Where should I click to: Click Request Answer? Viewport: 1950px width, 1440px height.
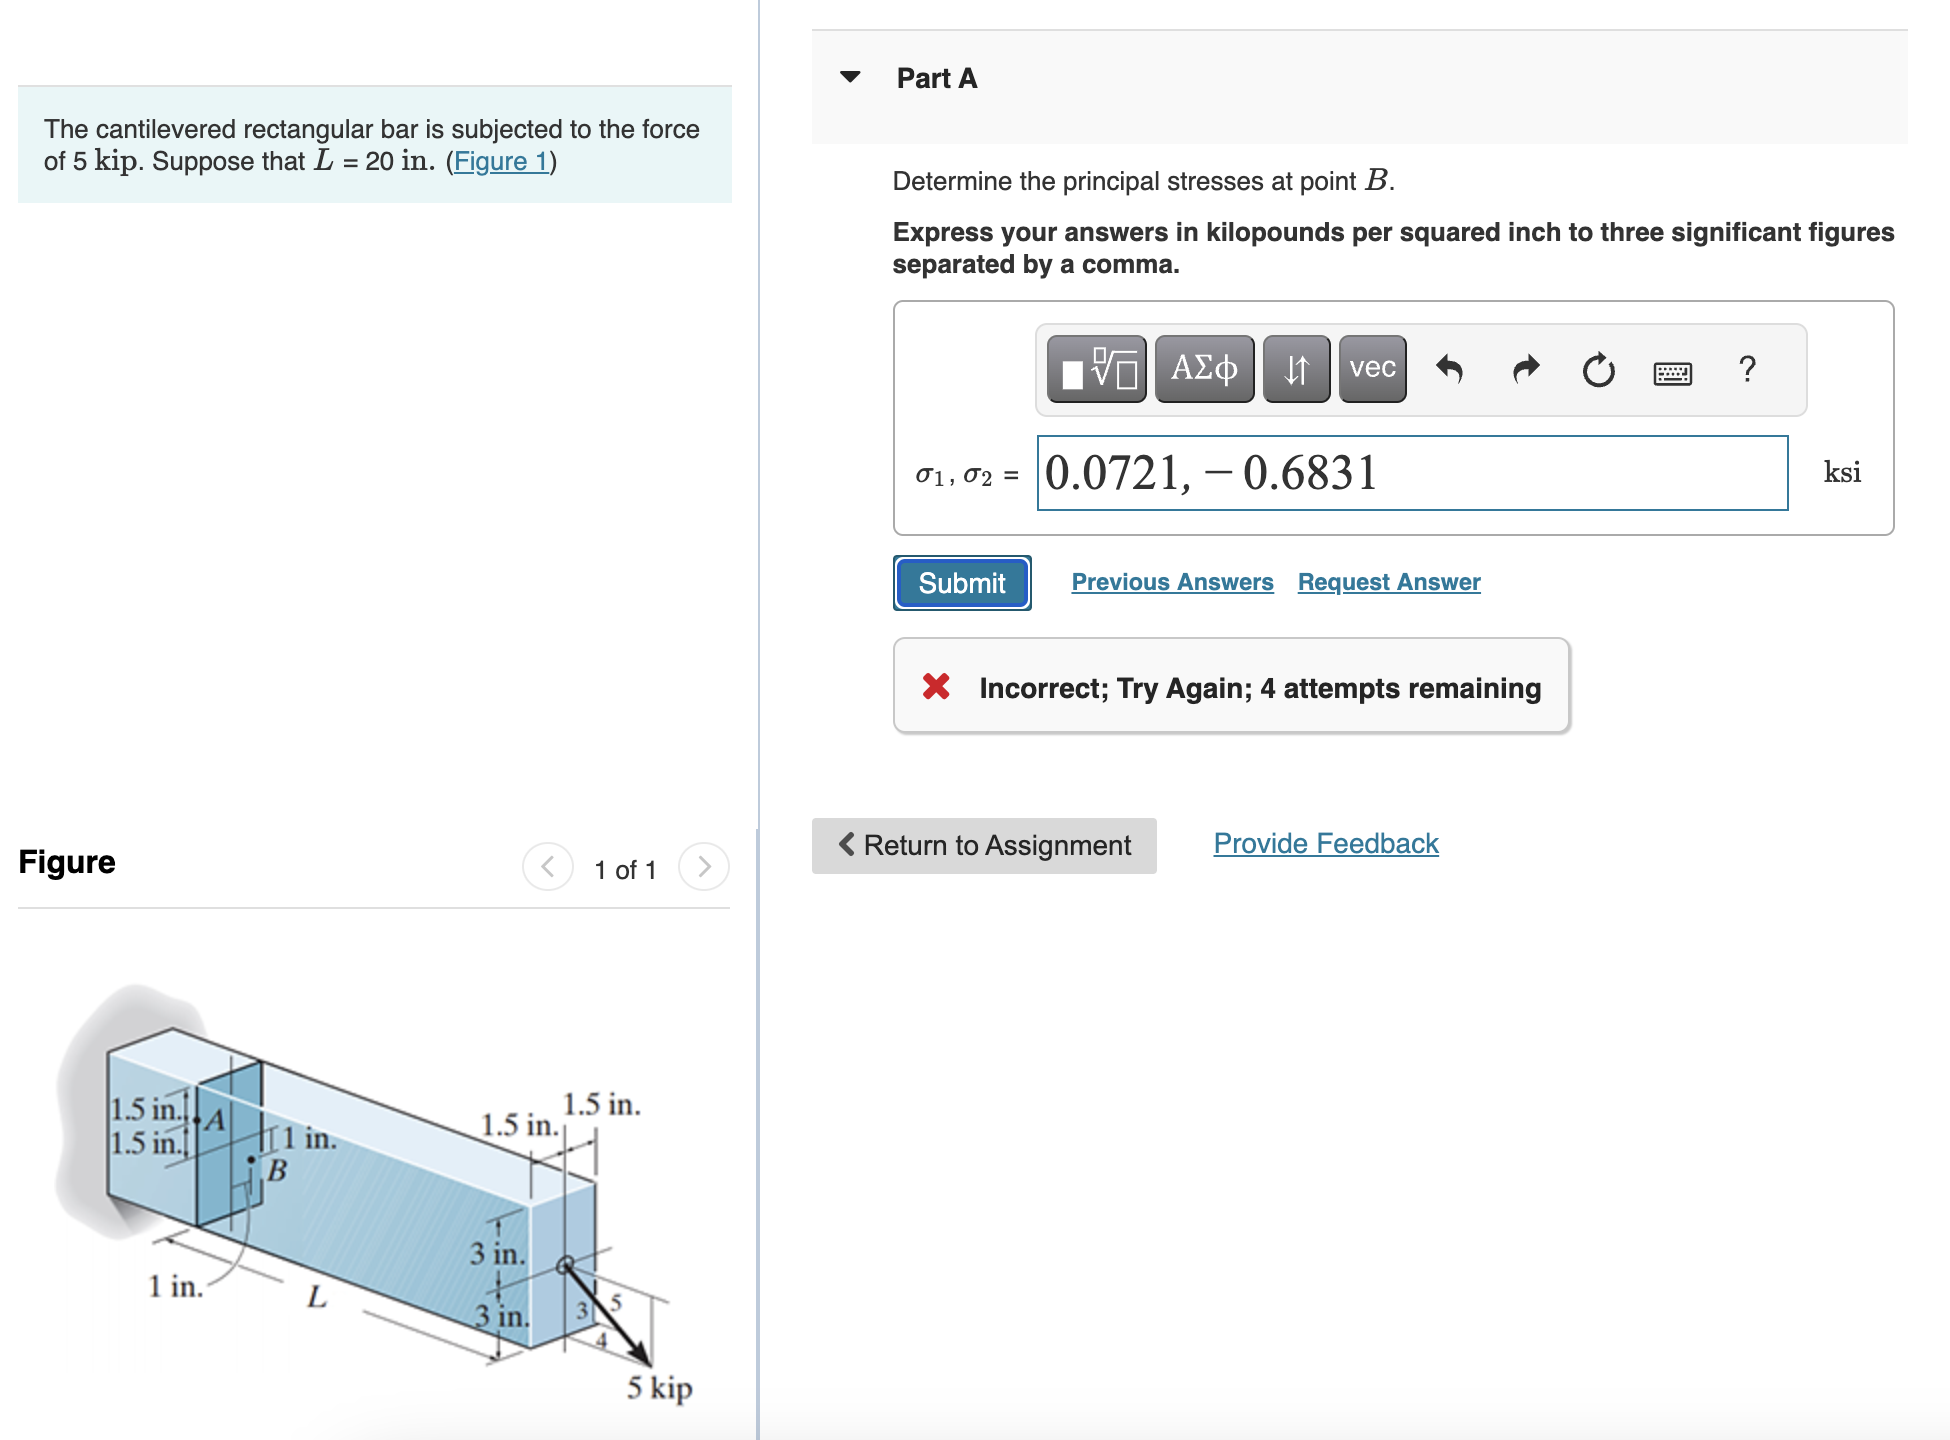1388,581
